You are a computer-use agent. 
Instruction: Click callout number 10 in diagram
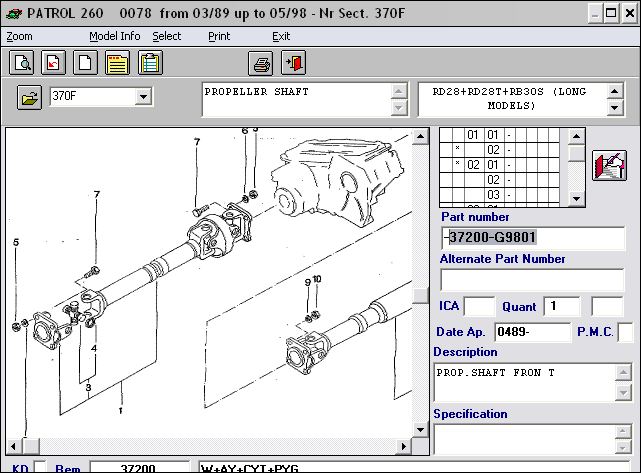(x=317, y=279)
